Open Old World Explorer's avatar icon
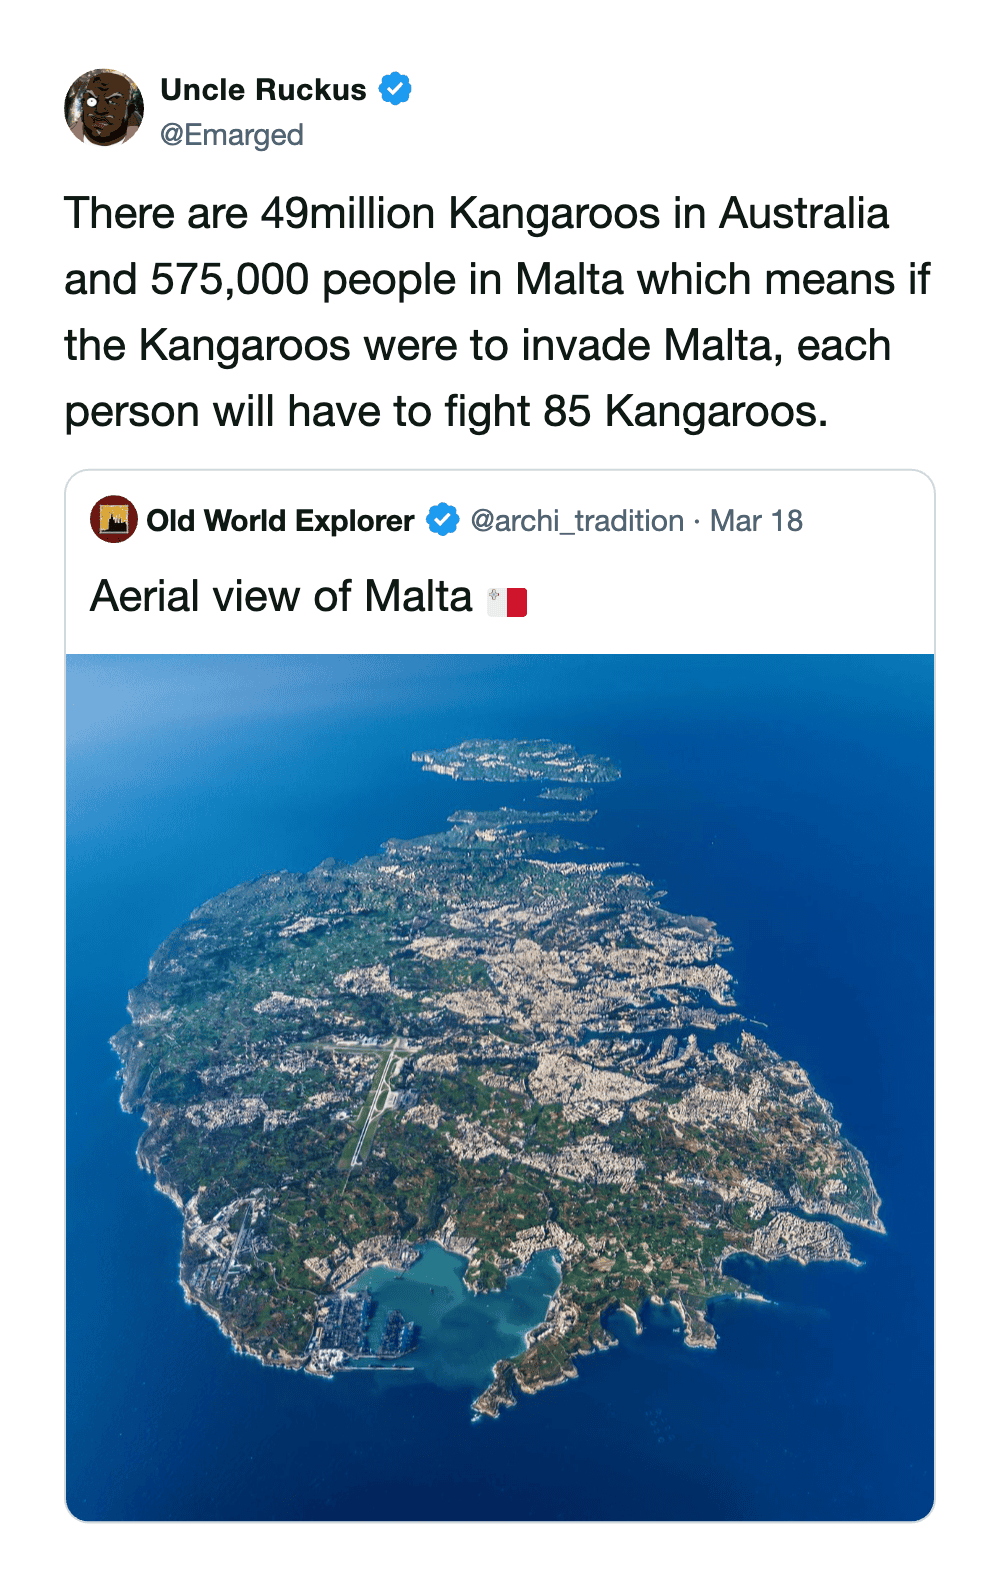Viewport: 1000px width, 1588px height. [113, 519]
